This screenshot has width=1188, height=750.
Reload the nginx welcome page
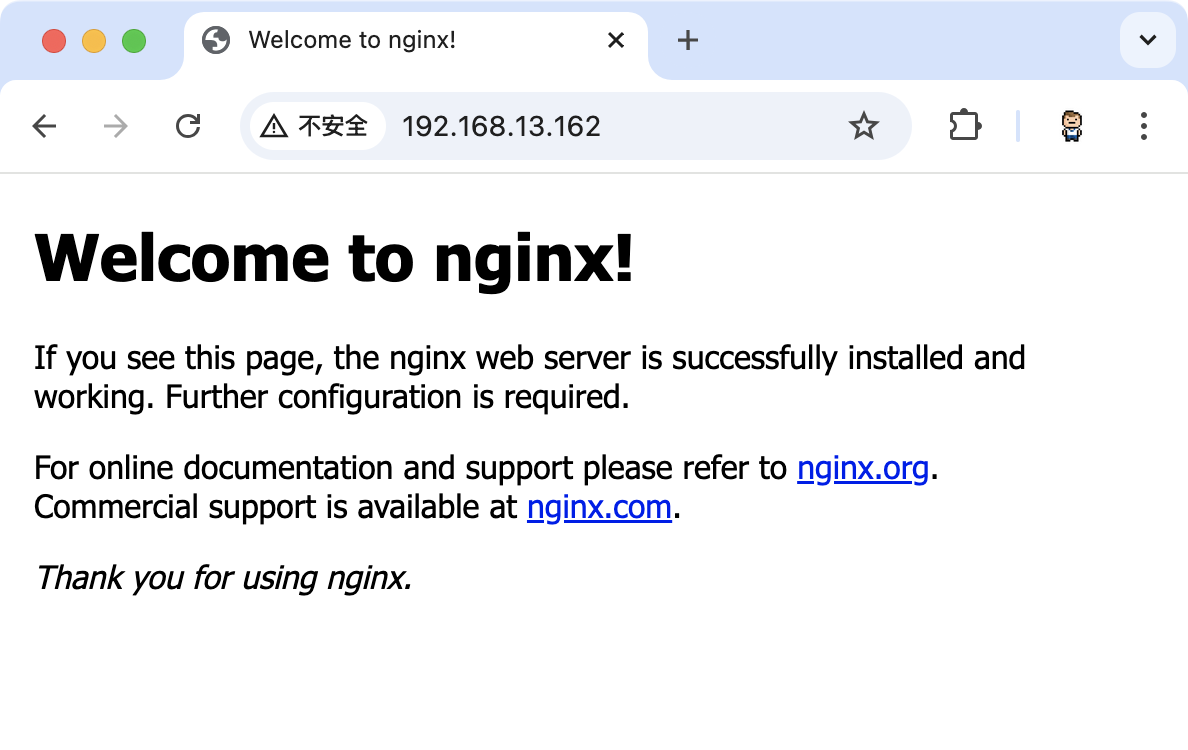(188, 126)
